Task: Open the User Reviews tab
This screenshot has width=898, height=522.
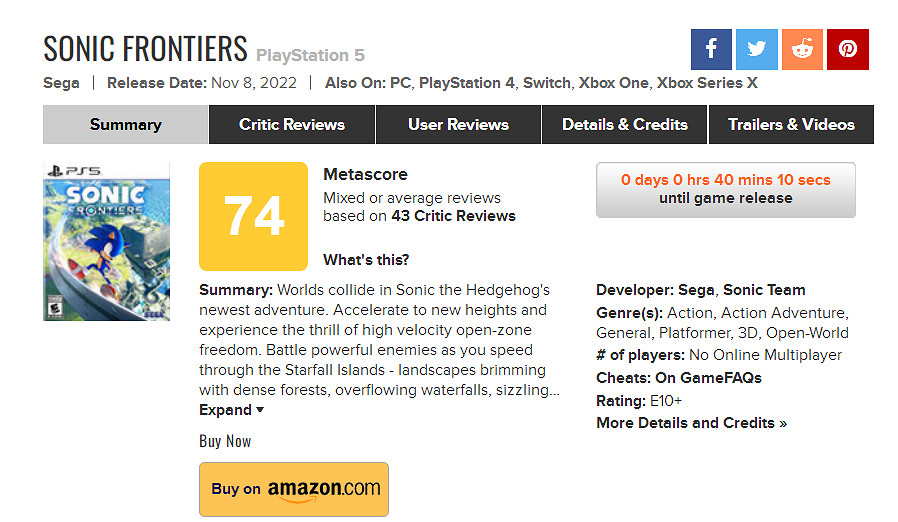Action: click(x=458, y=125)
